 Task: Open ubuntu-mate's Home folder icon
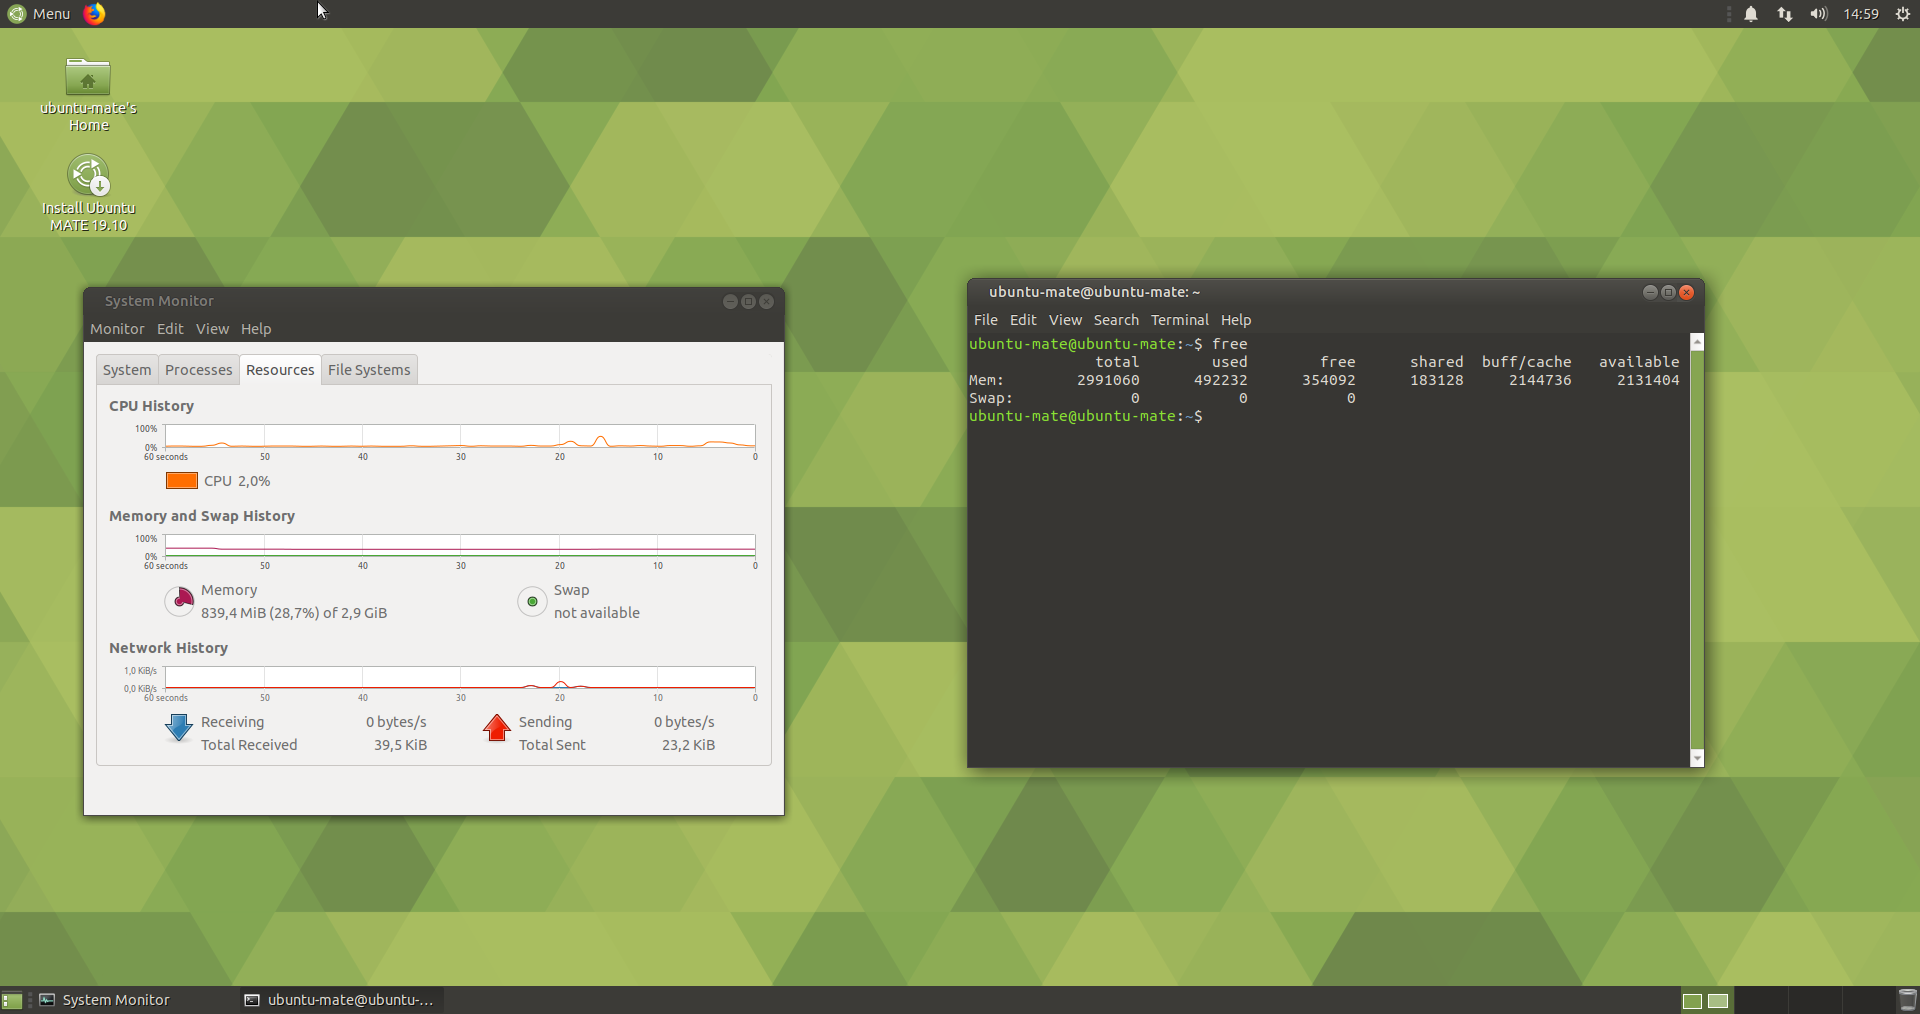[x=88, y=78]
